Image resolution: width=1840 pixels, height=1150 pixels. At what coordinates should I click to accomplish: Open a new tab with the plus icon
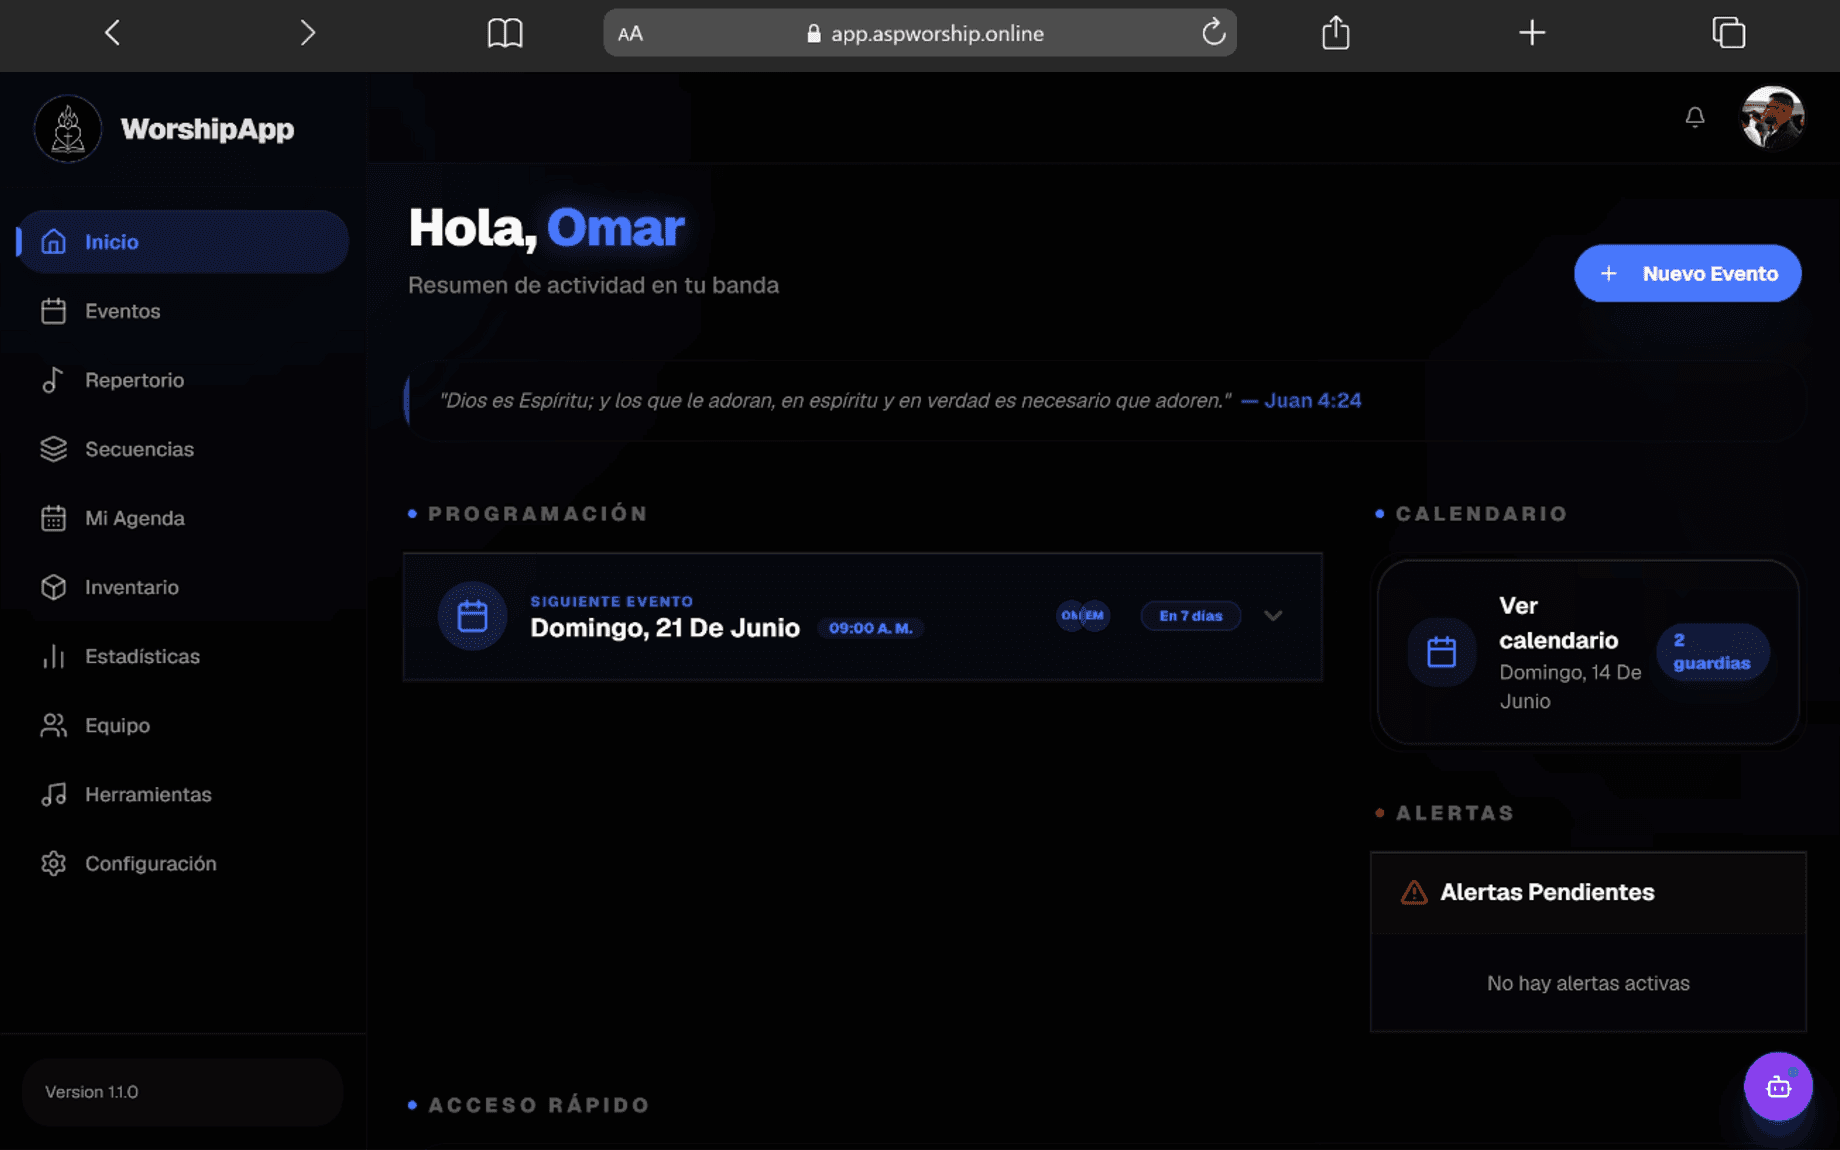click(1531, 33)
